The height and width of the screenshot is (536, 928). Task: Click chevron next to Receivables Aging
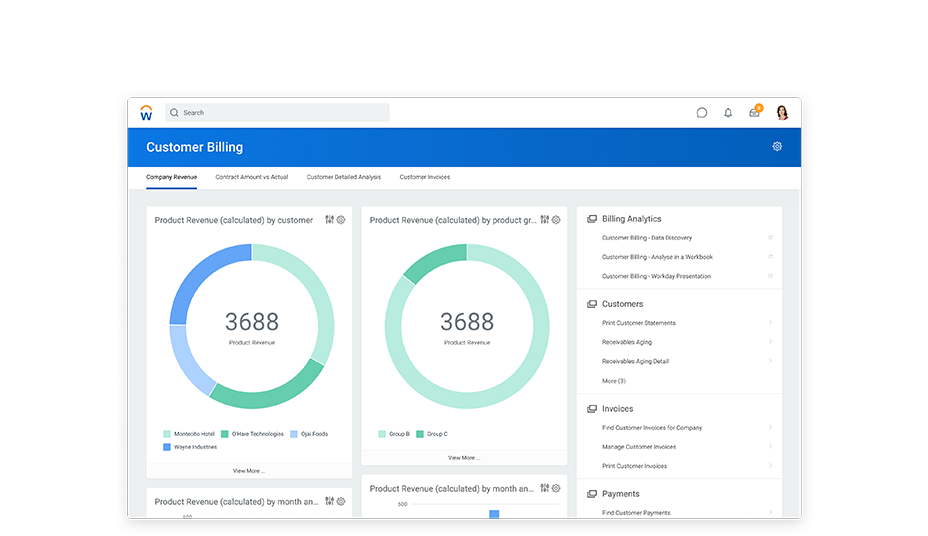click(770, 341)
